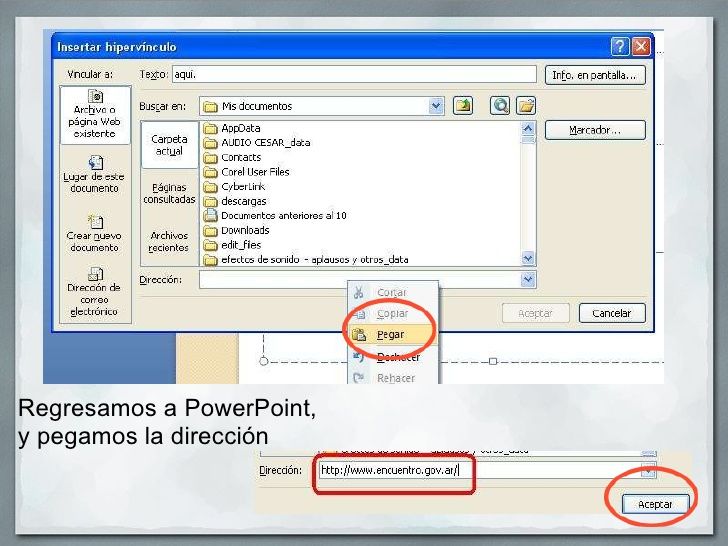Open the AppData folder
This screenshot has height=546, width=728.
[x=232, y=128]
